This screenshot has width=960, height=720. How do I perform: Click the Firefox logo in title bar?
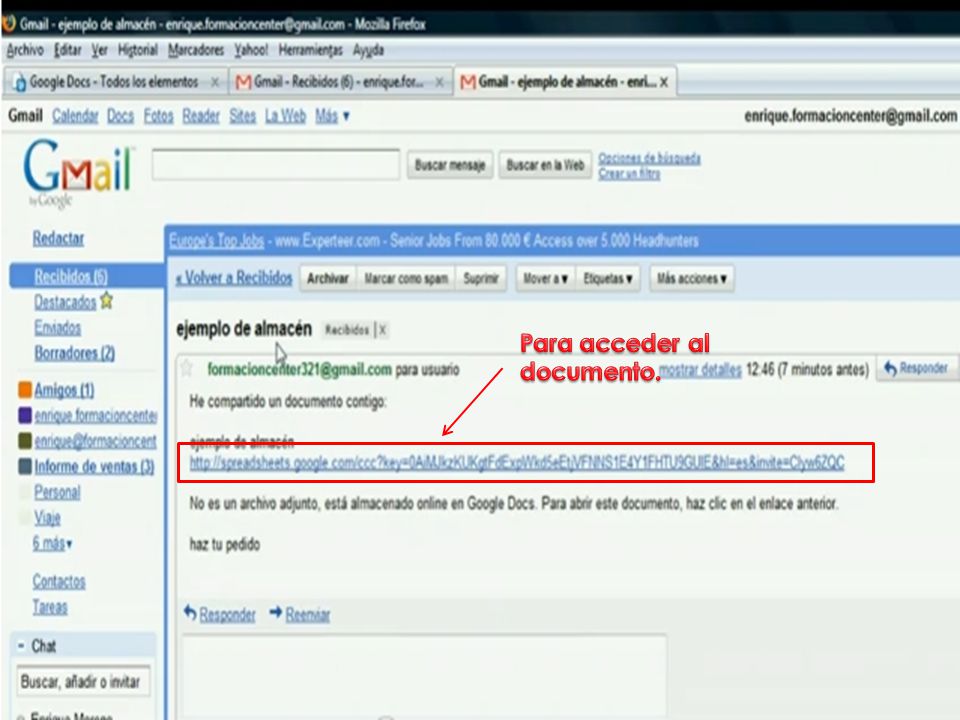(8, 24)
